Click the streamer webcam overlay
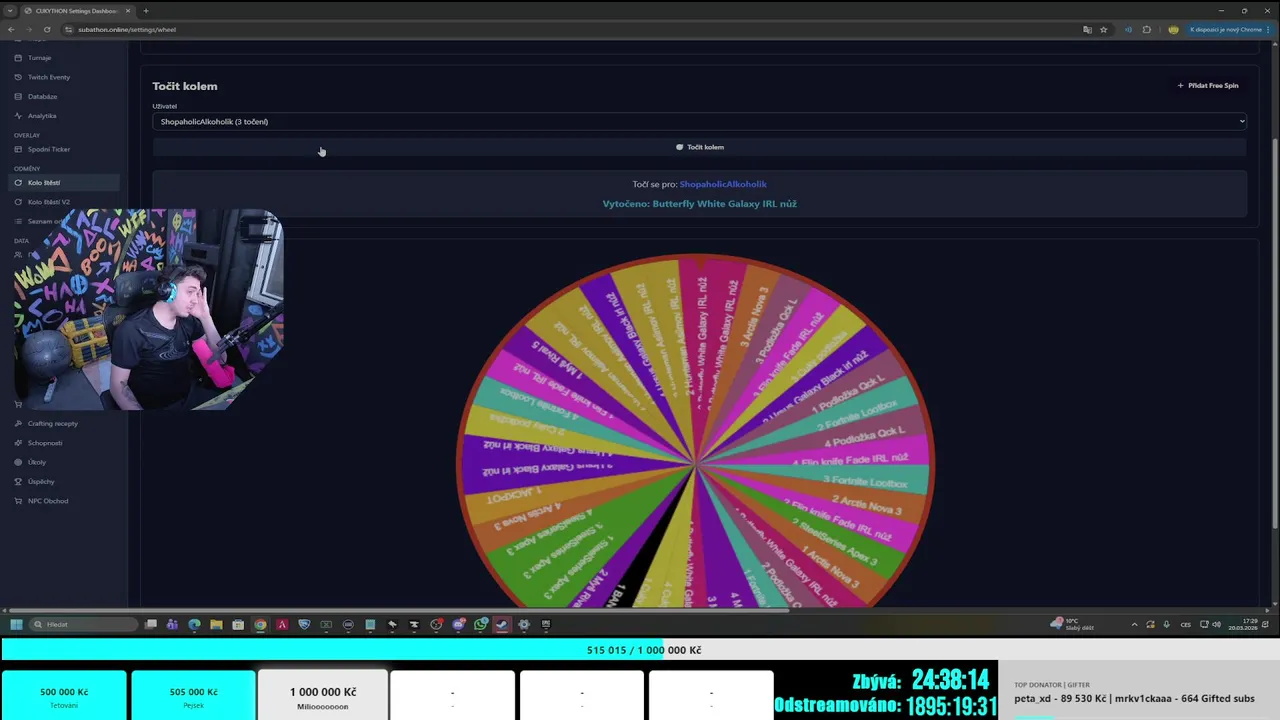Viewport: 1280px width, 720px height. [148, 310]
